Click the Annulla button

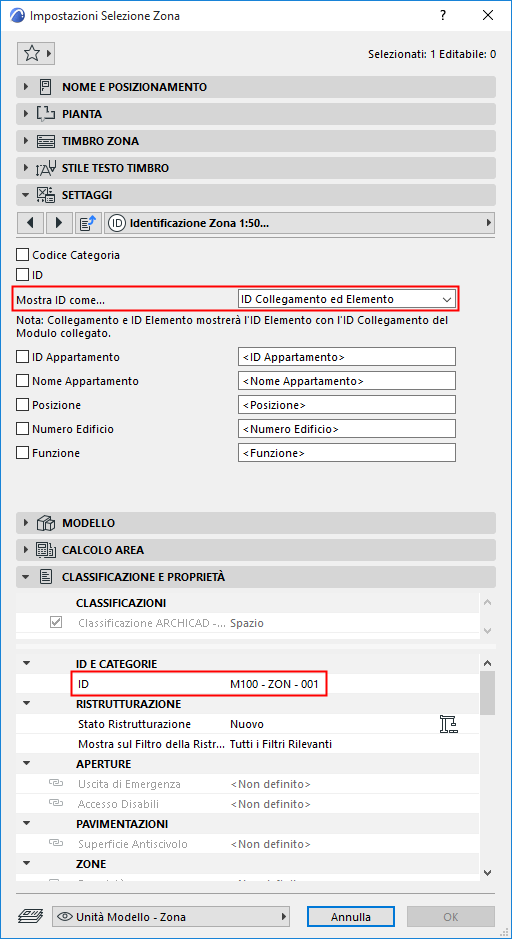click(351, 916)
